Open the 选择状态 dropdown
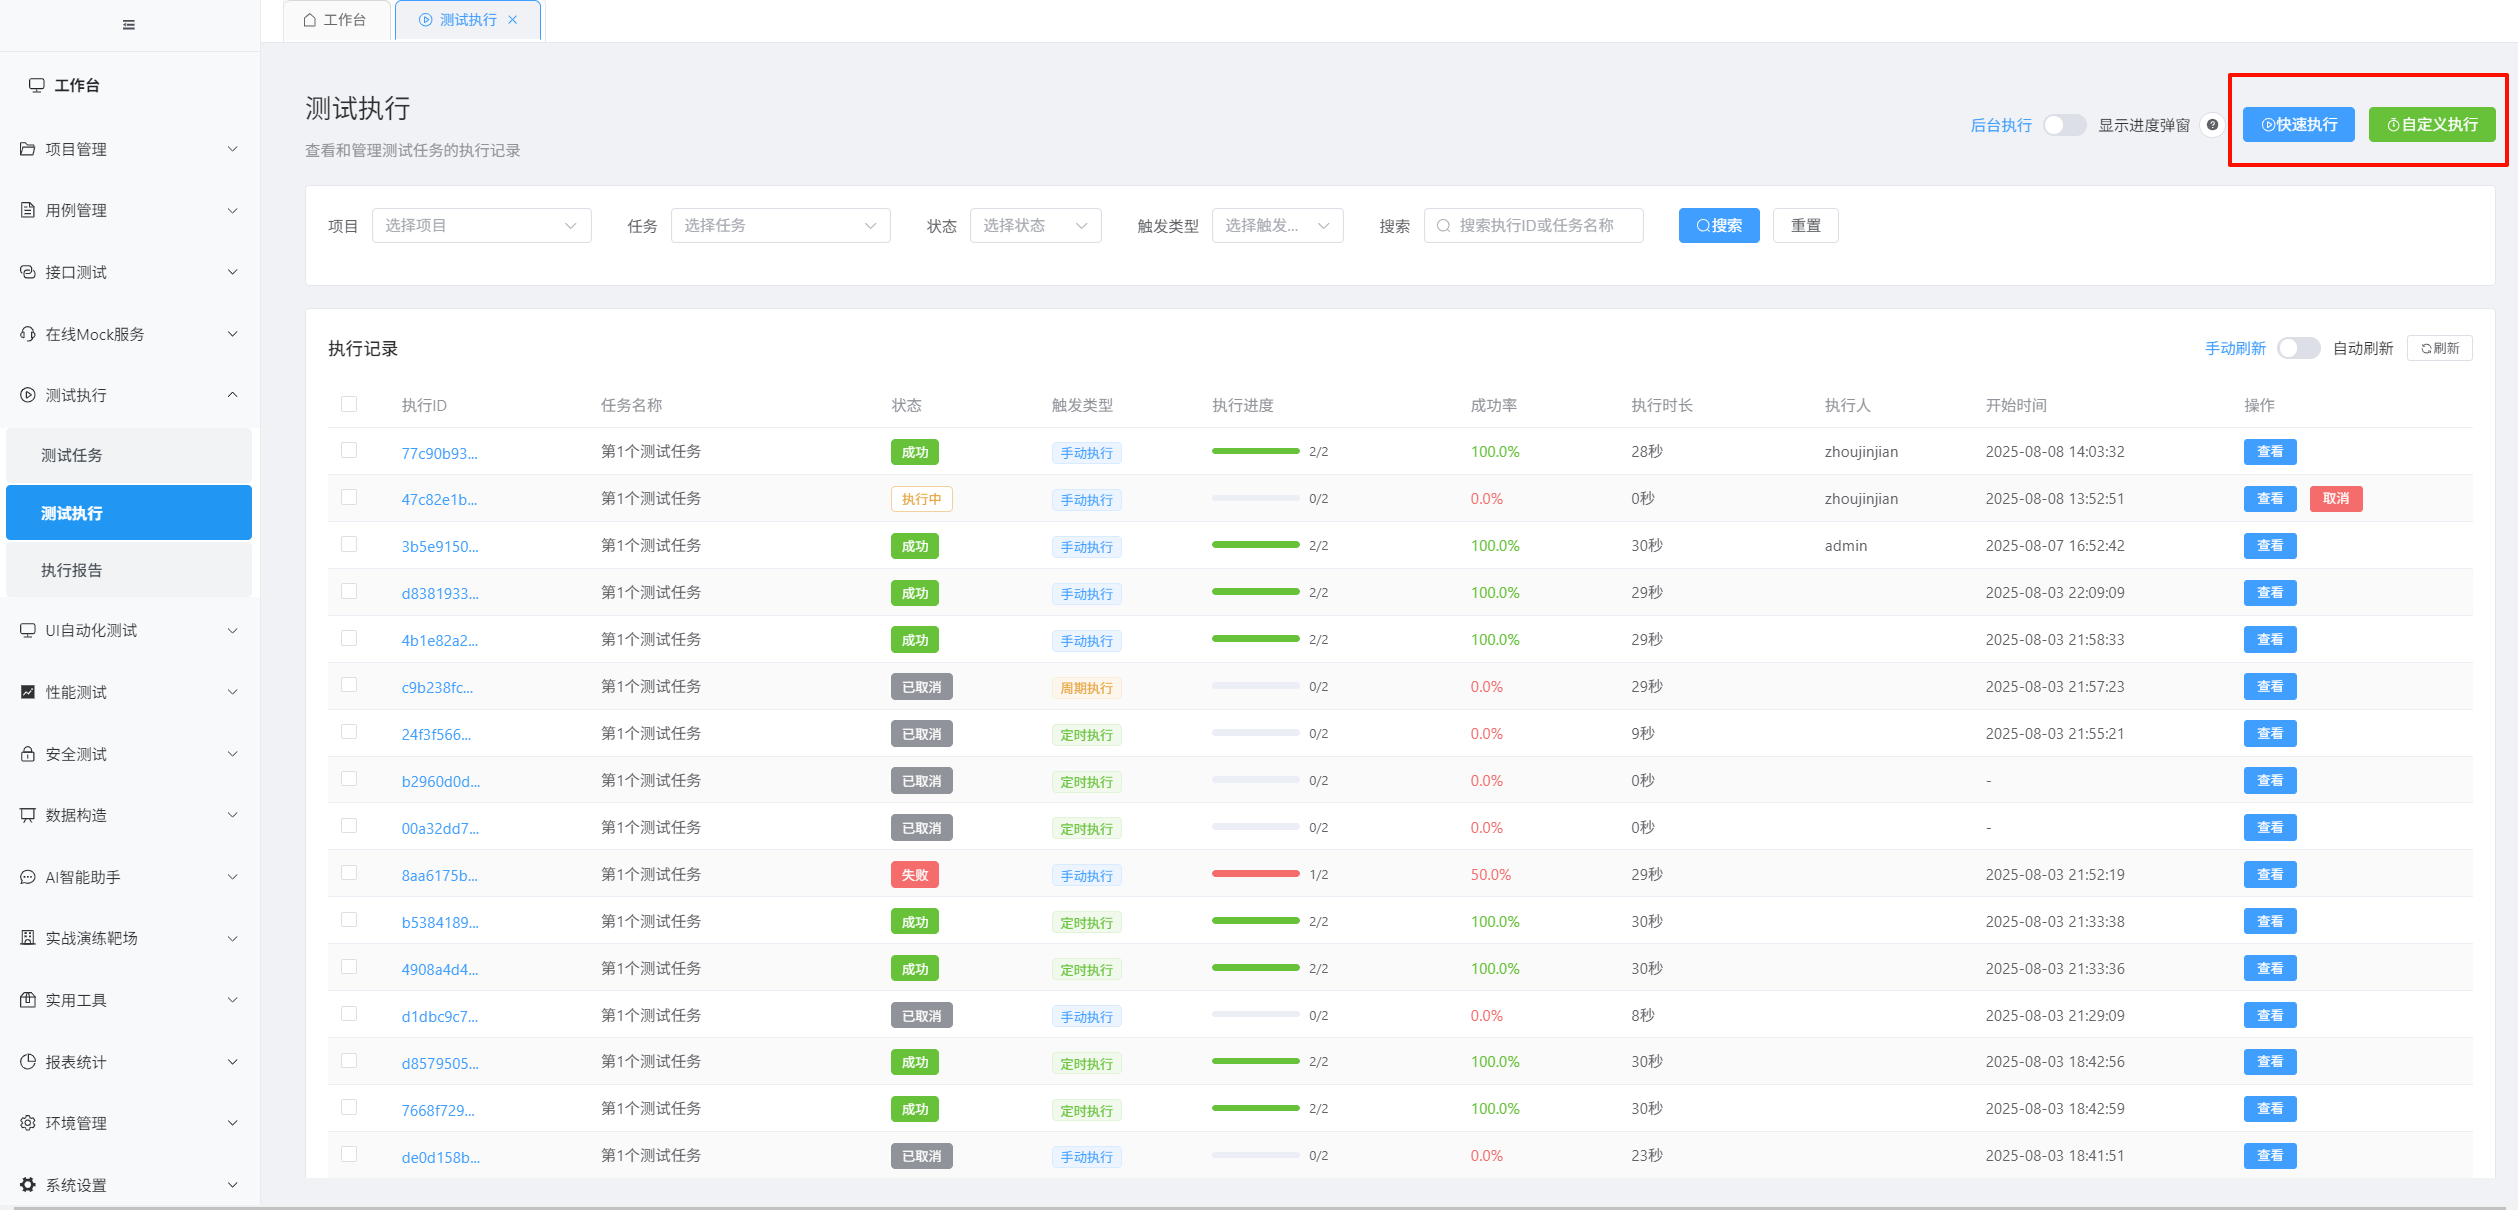 coord(1035,226)
